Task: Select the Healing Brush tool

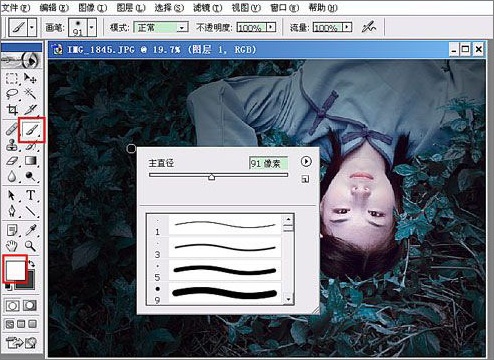Action: pos(11,129)
